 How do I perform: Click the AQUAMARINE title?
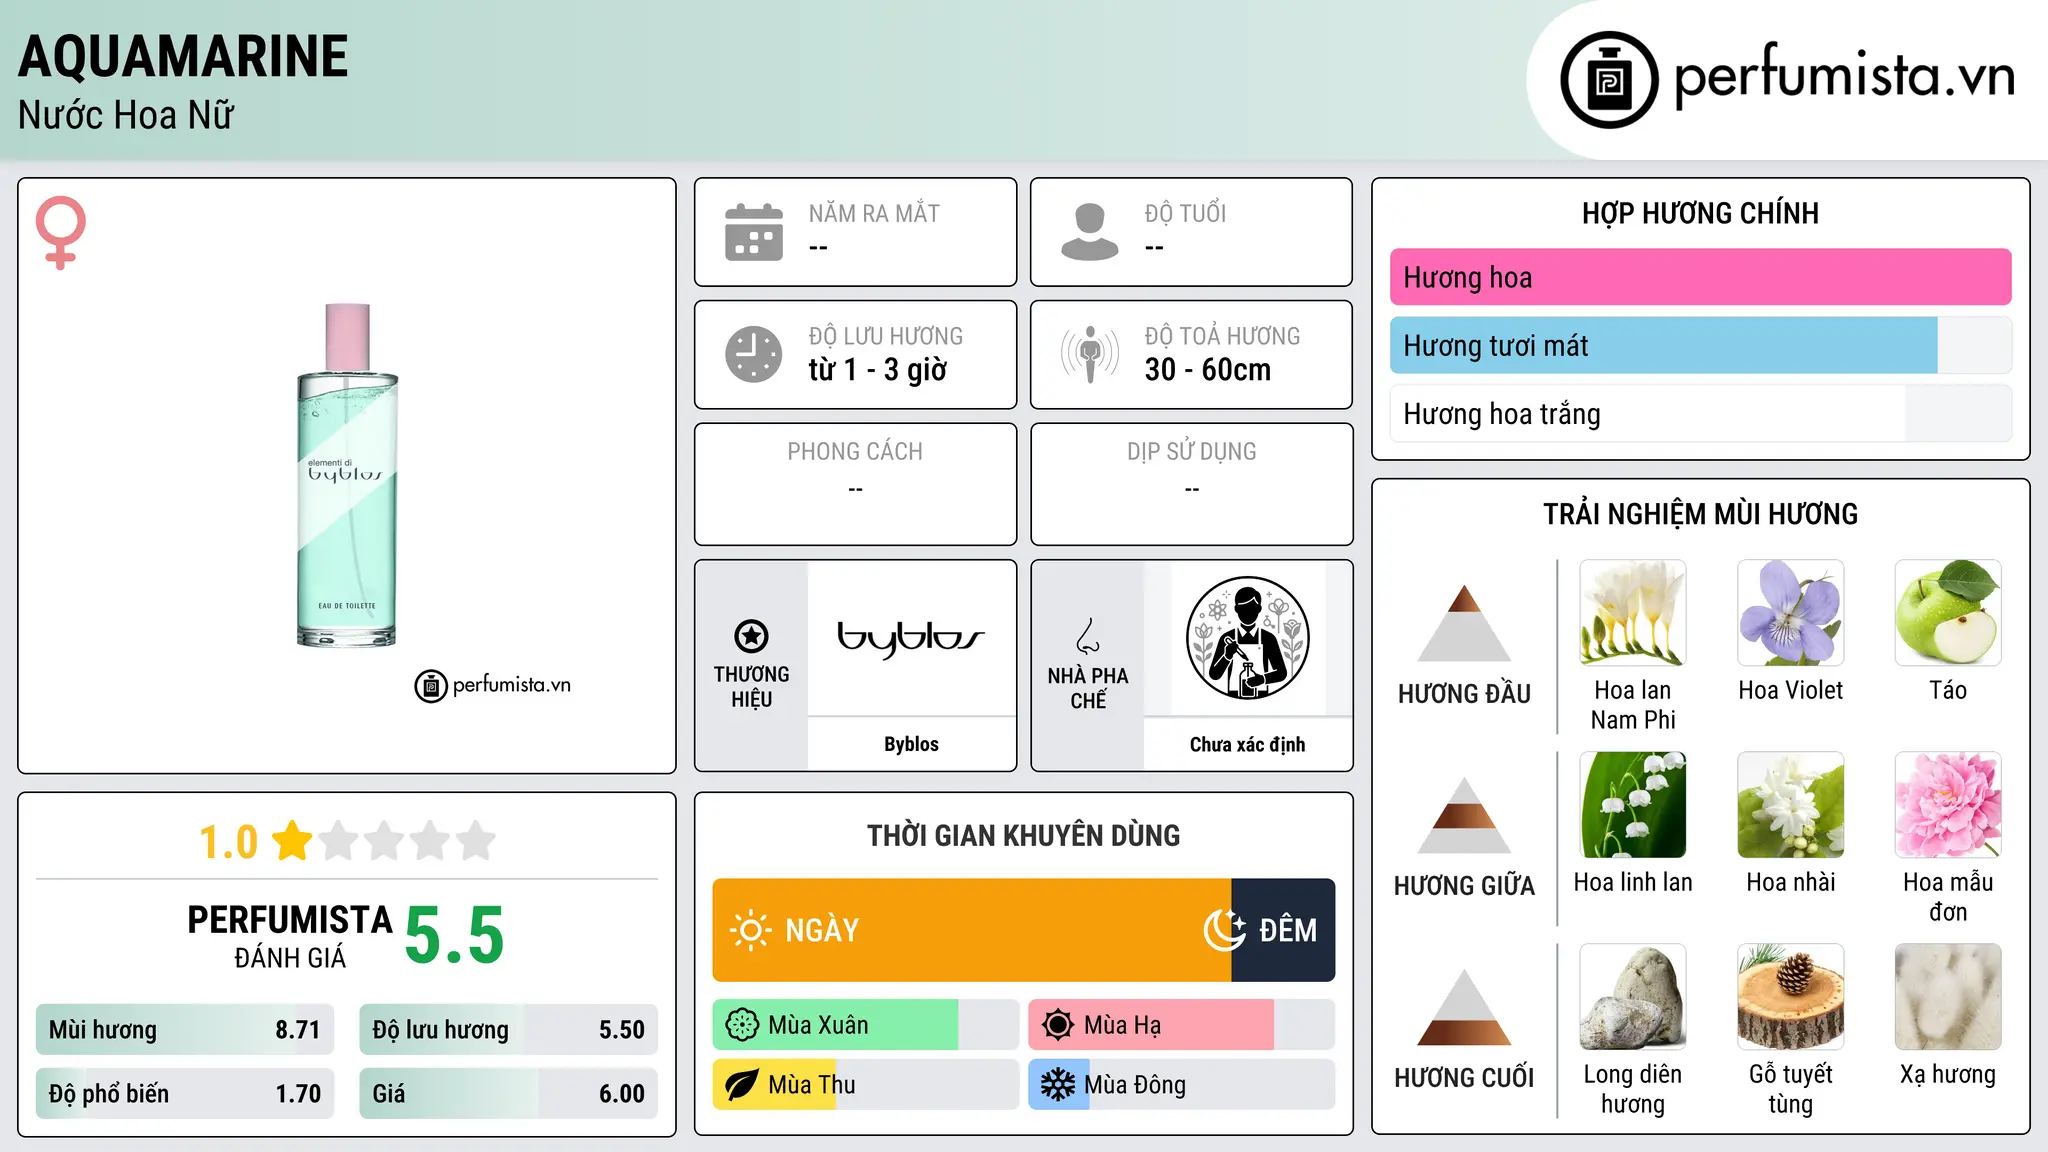(183, 56)
